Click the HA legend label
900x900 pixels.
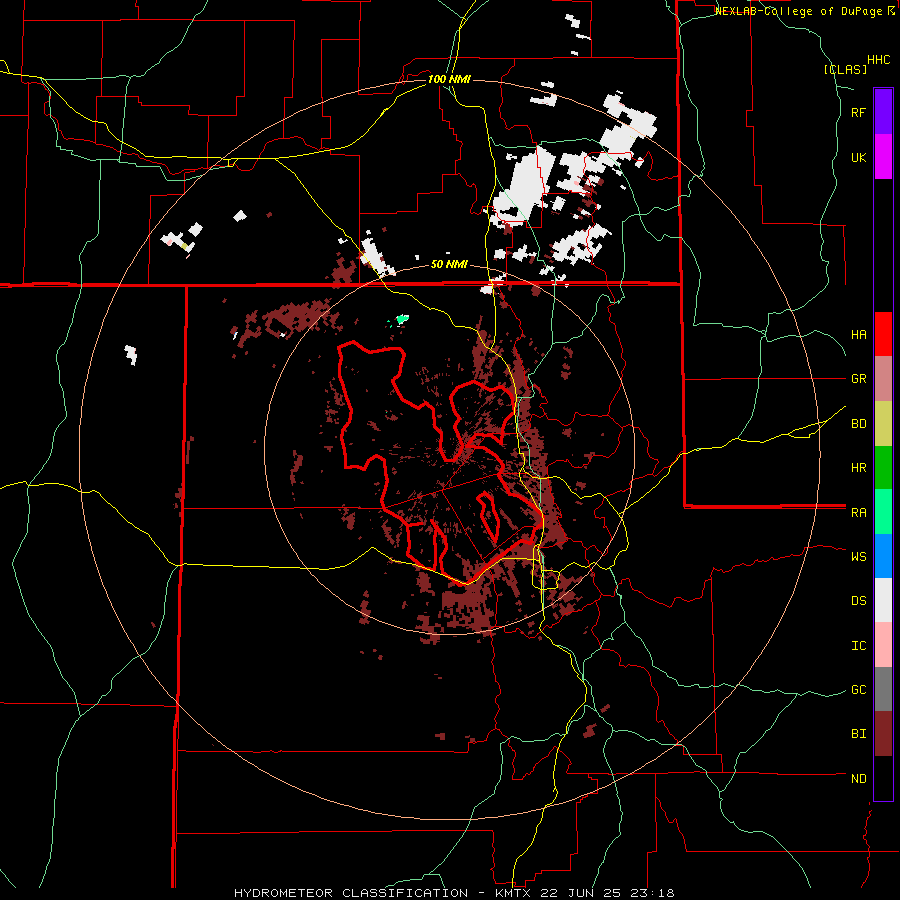(858, 334)
